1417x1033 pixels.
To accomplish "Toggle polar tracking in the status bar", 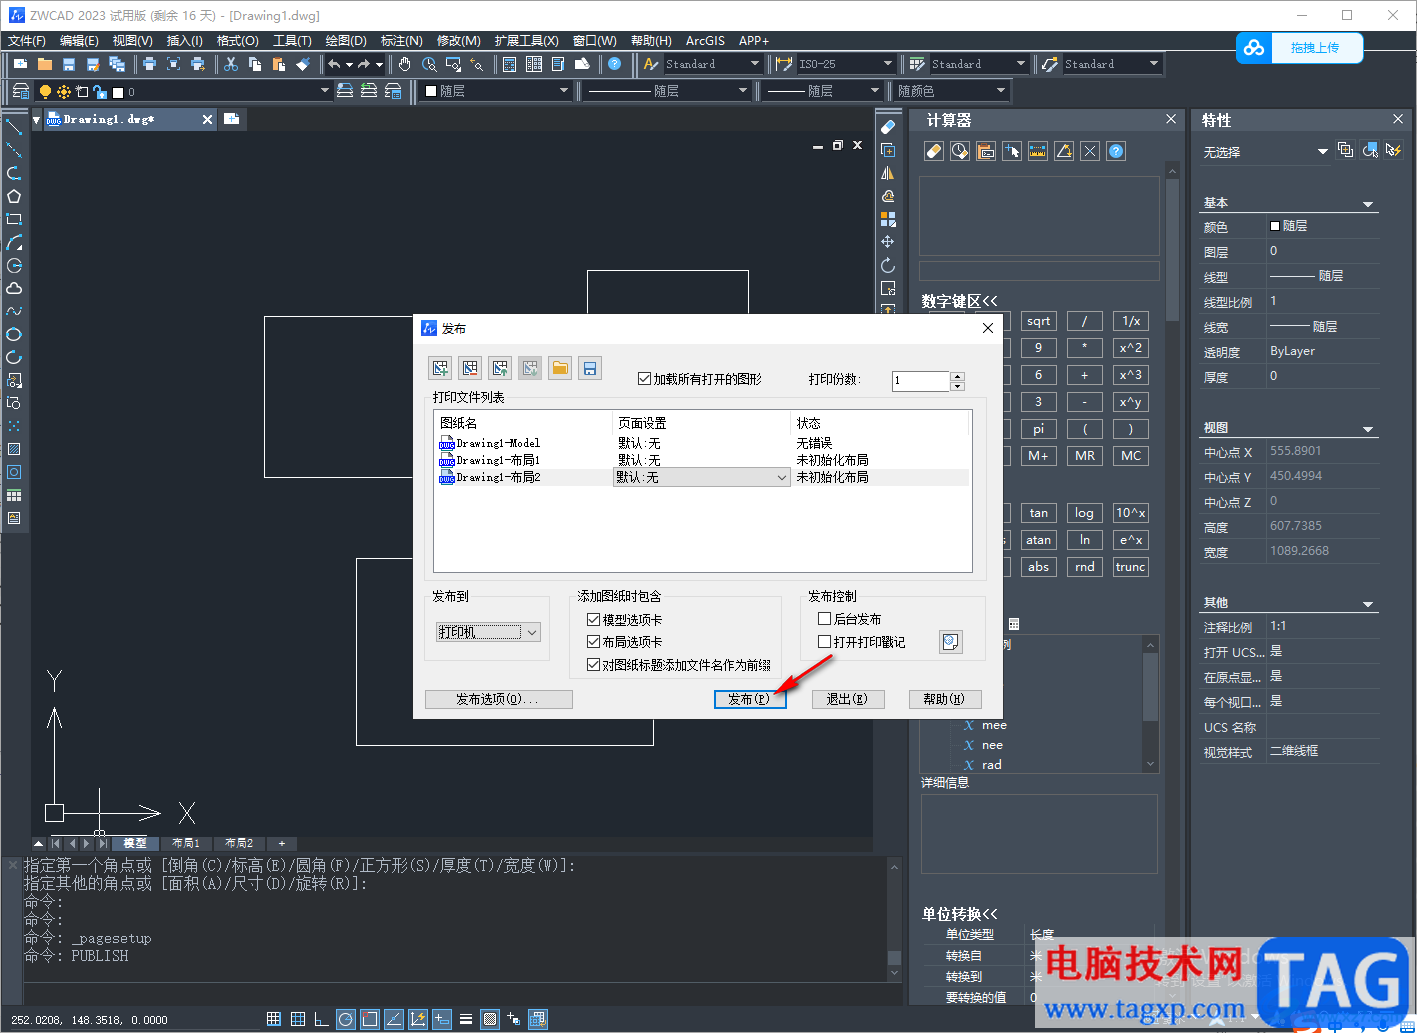I will click(346, 1019).
